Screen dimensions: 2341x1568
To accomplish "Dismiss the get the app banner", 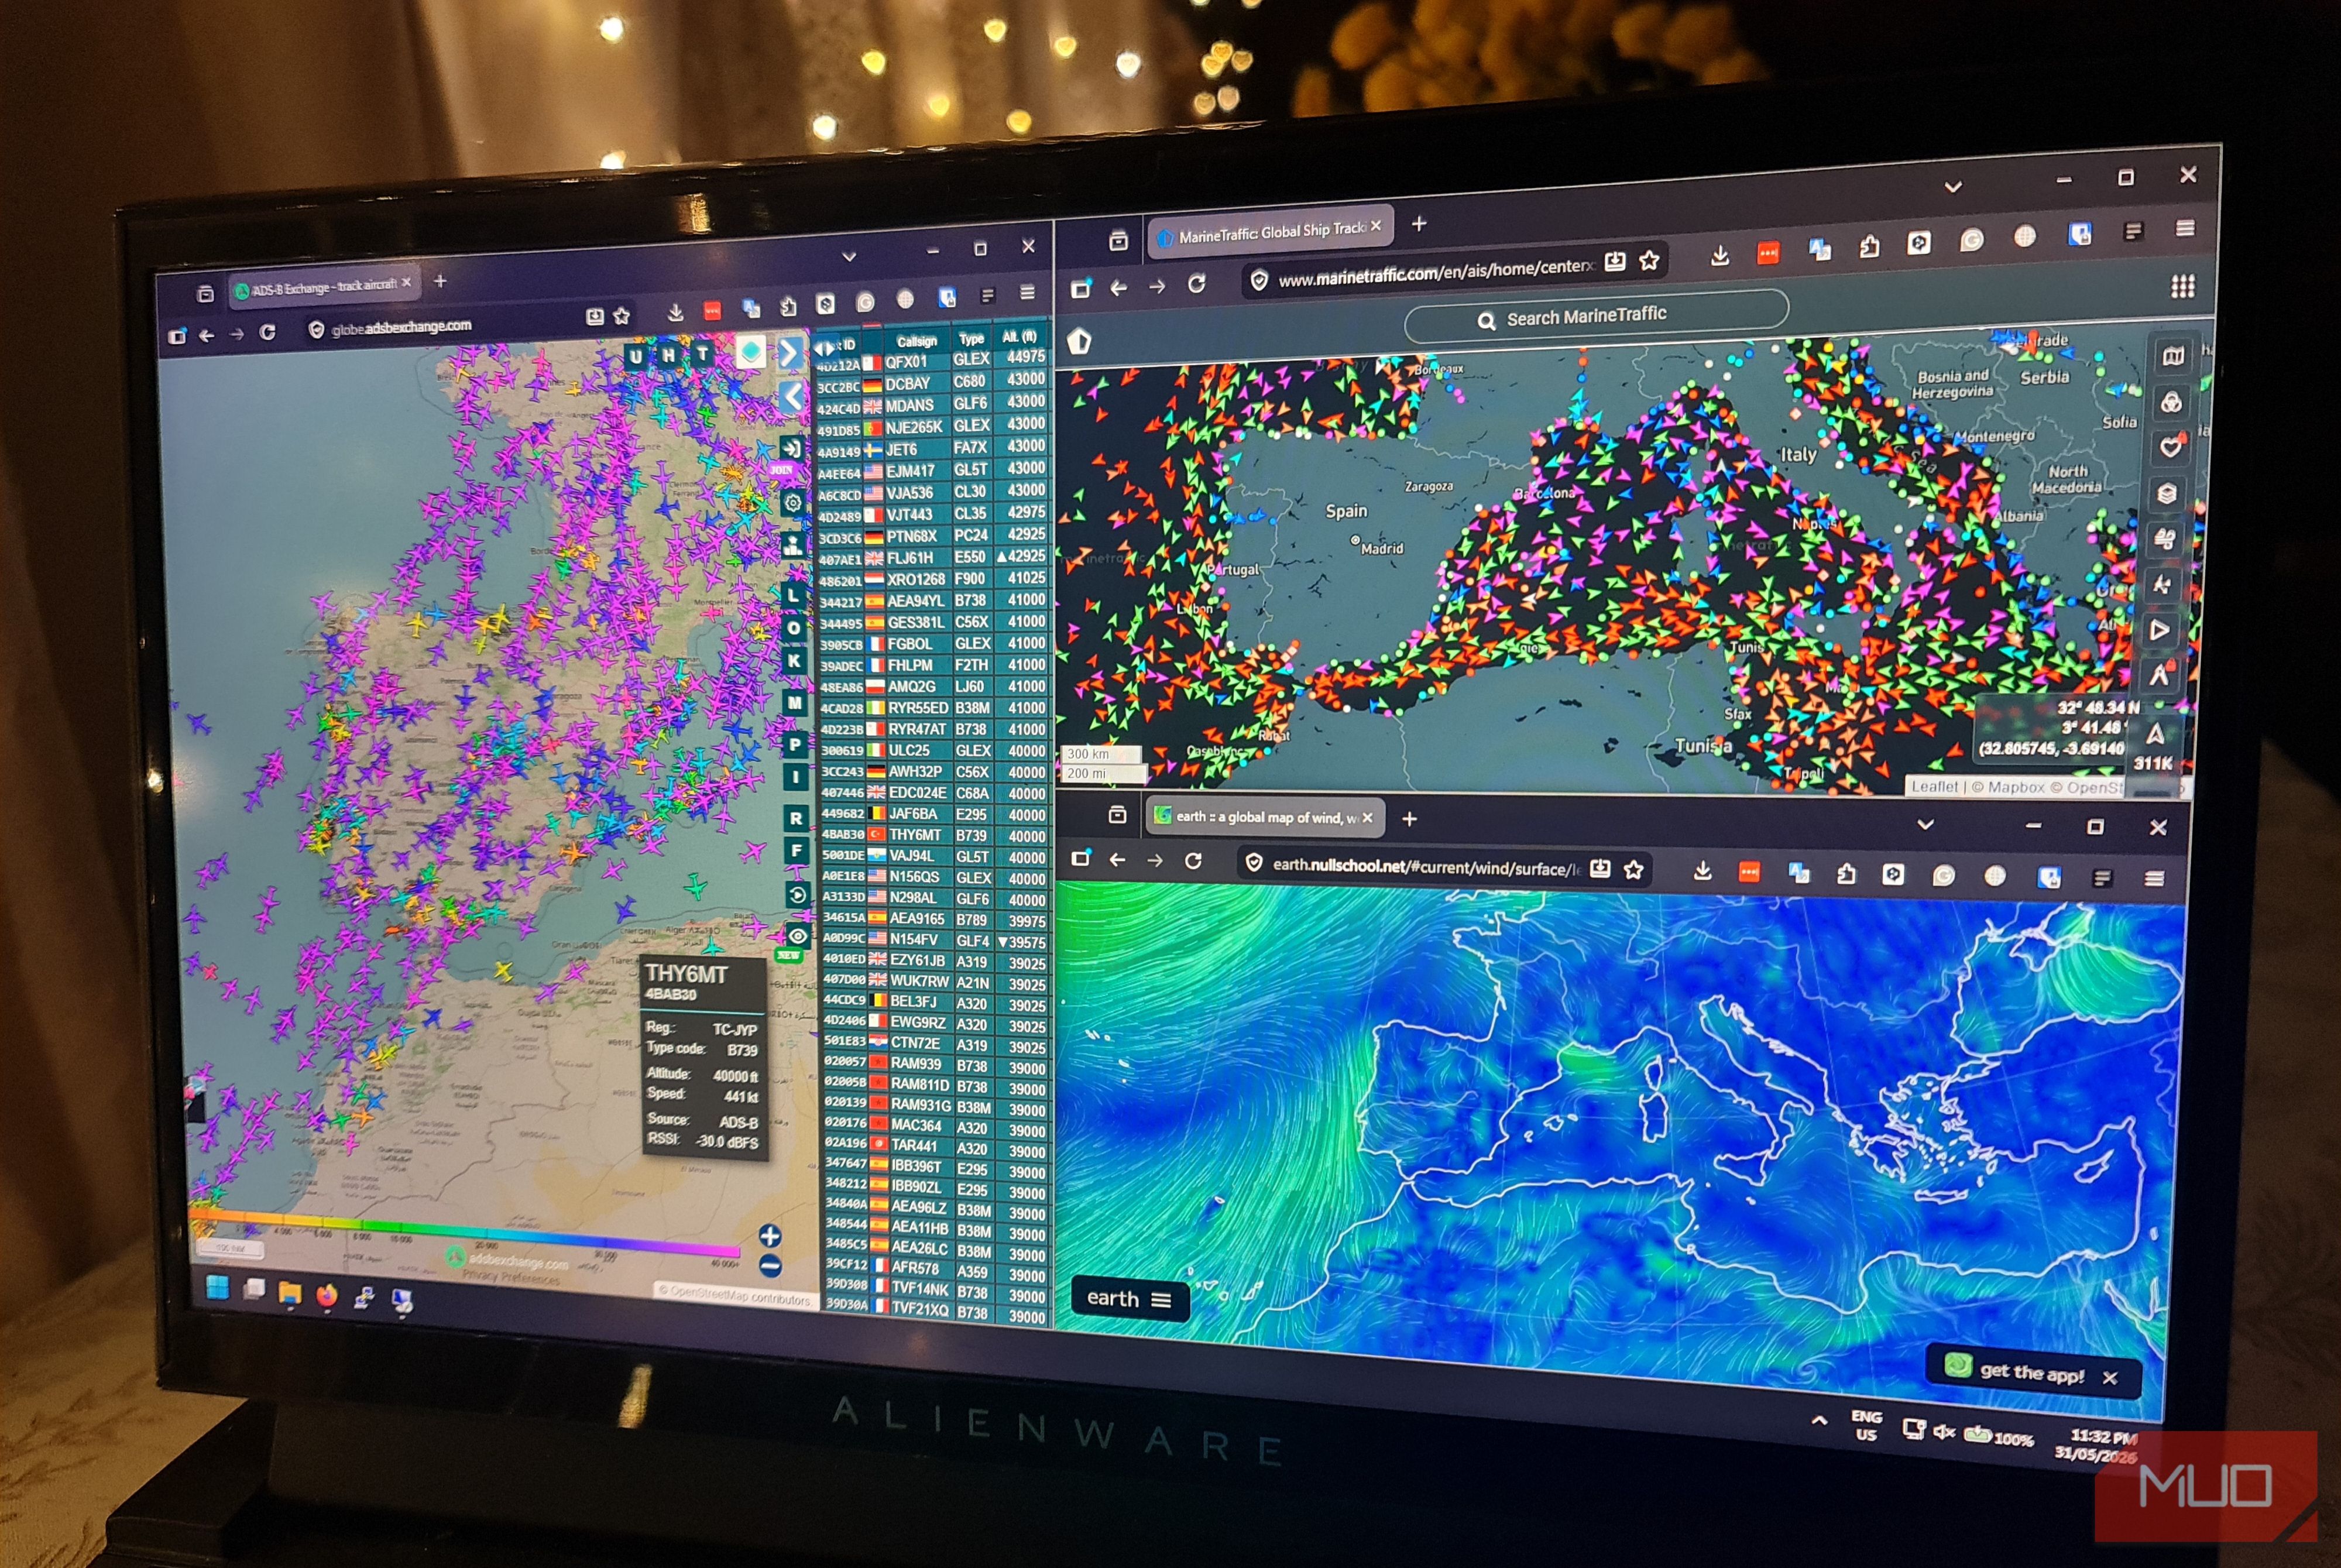I will [2110, 1377].
